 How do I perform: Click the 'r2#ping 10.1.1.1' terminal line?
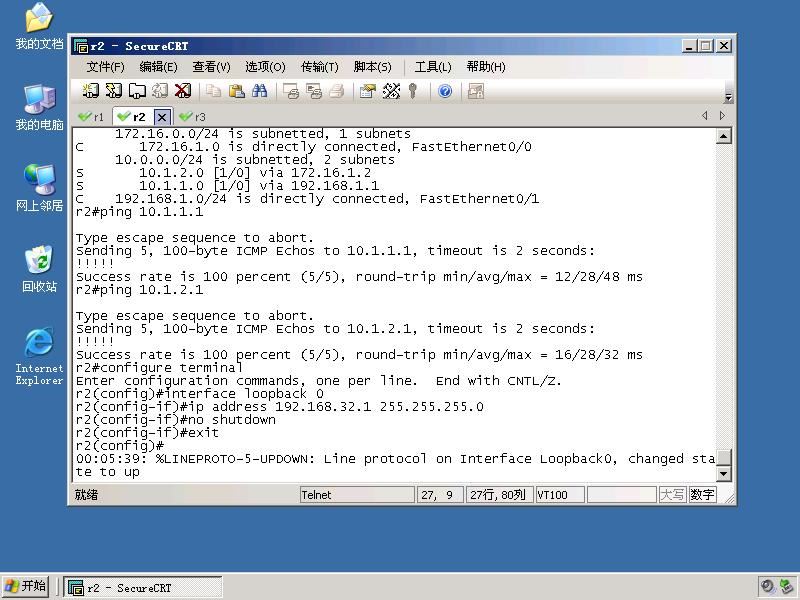[x=139, y=212]
